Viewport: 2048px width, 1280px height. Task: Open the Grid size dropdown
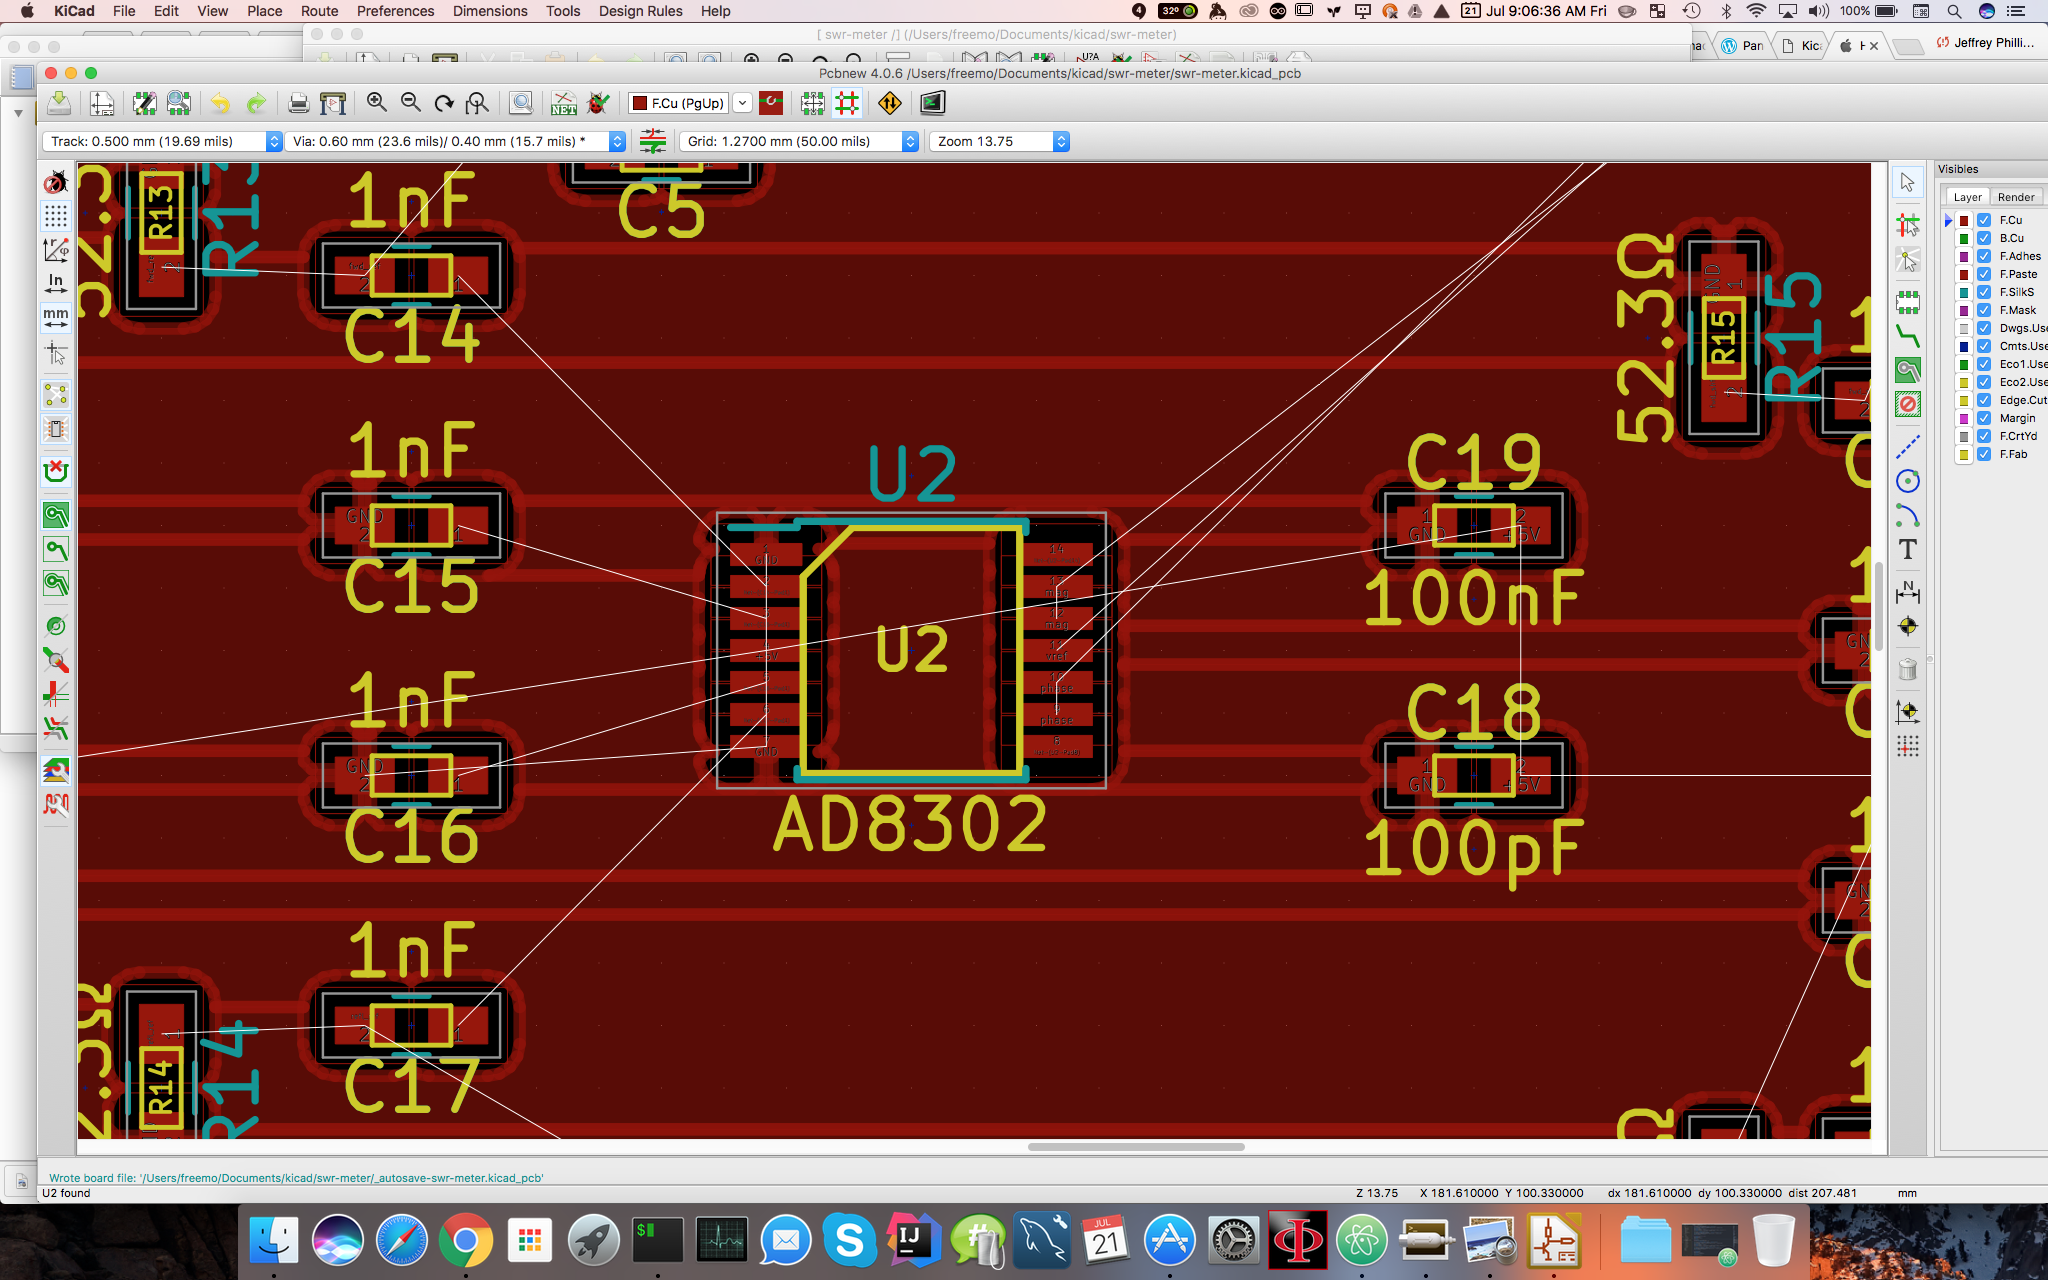tap(799, 141)
